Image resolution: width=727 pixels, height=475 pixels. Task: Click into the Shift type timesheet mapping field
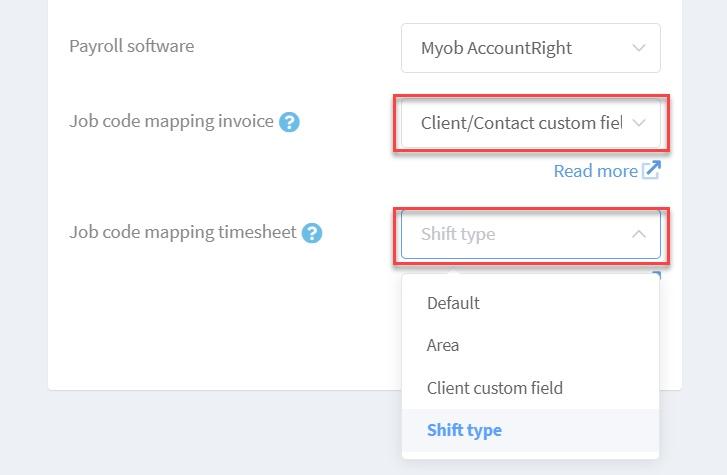click(530, 234)
